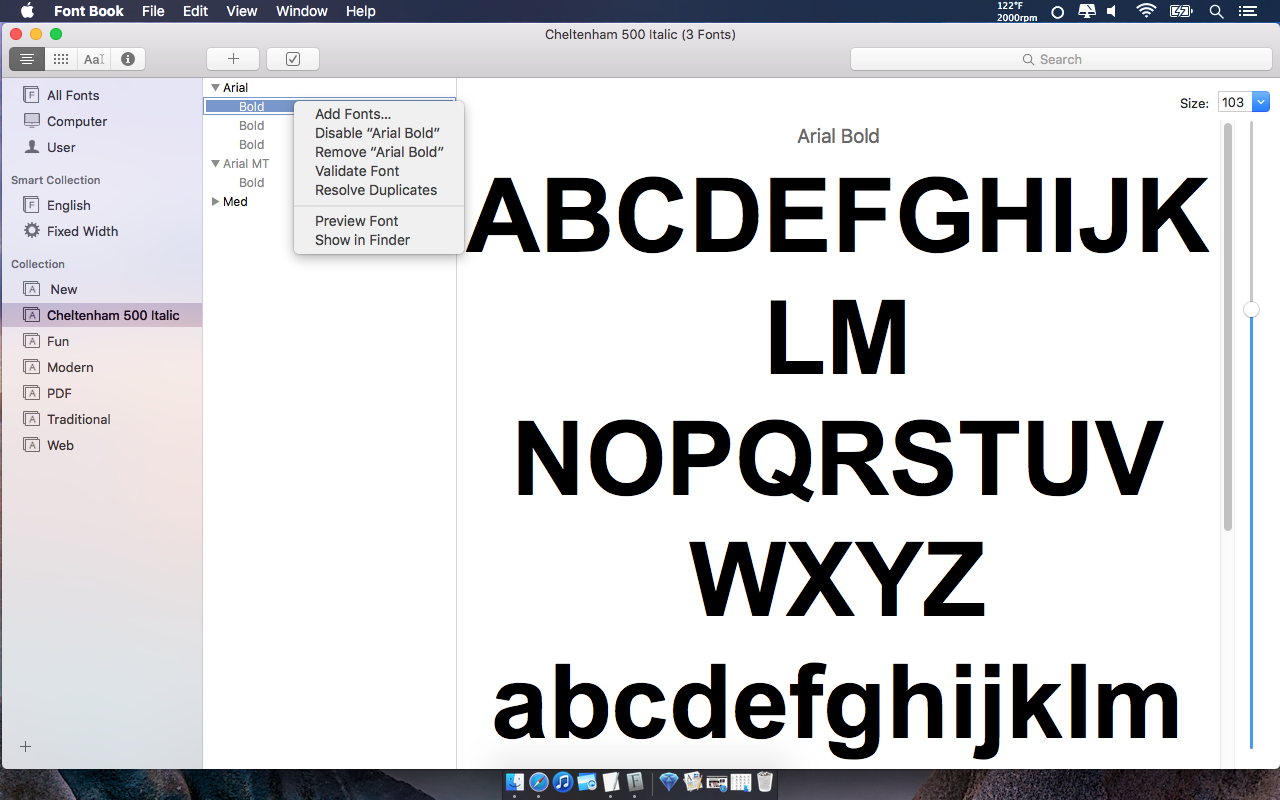This screenshot has height=800, width=1280.
Task: Open Notification Center in the menu bar
Action: pyautogui.click(x=1247, y=11)
